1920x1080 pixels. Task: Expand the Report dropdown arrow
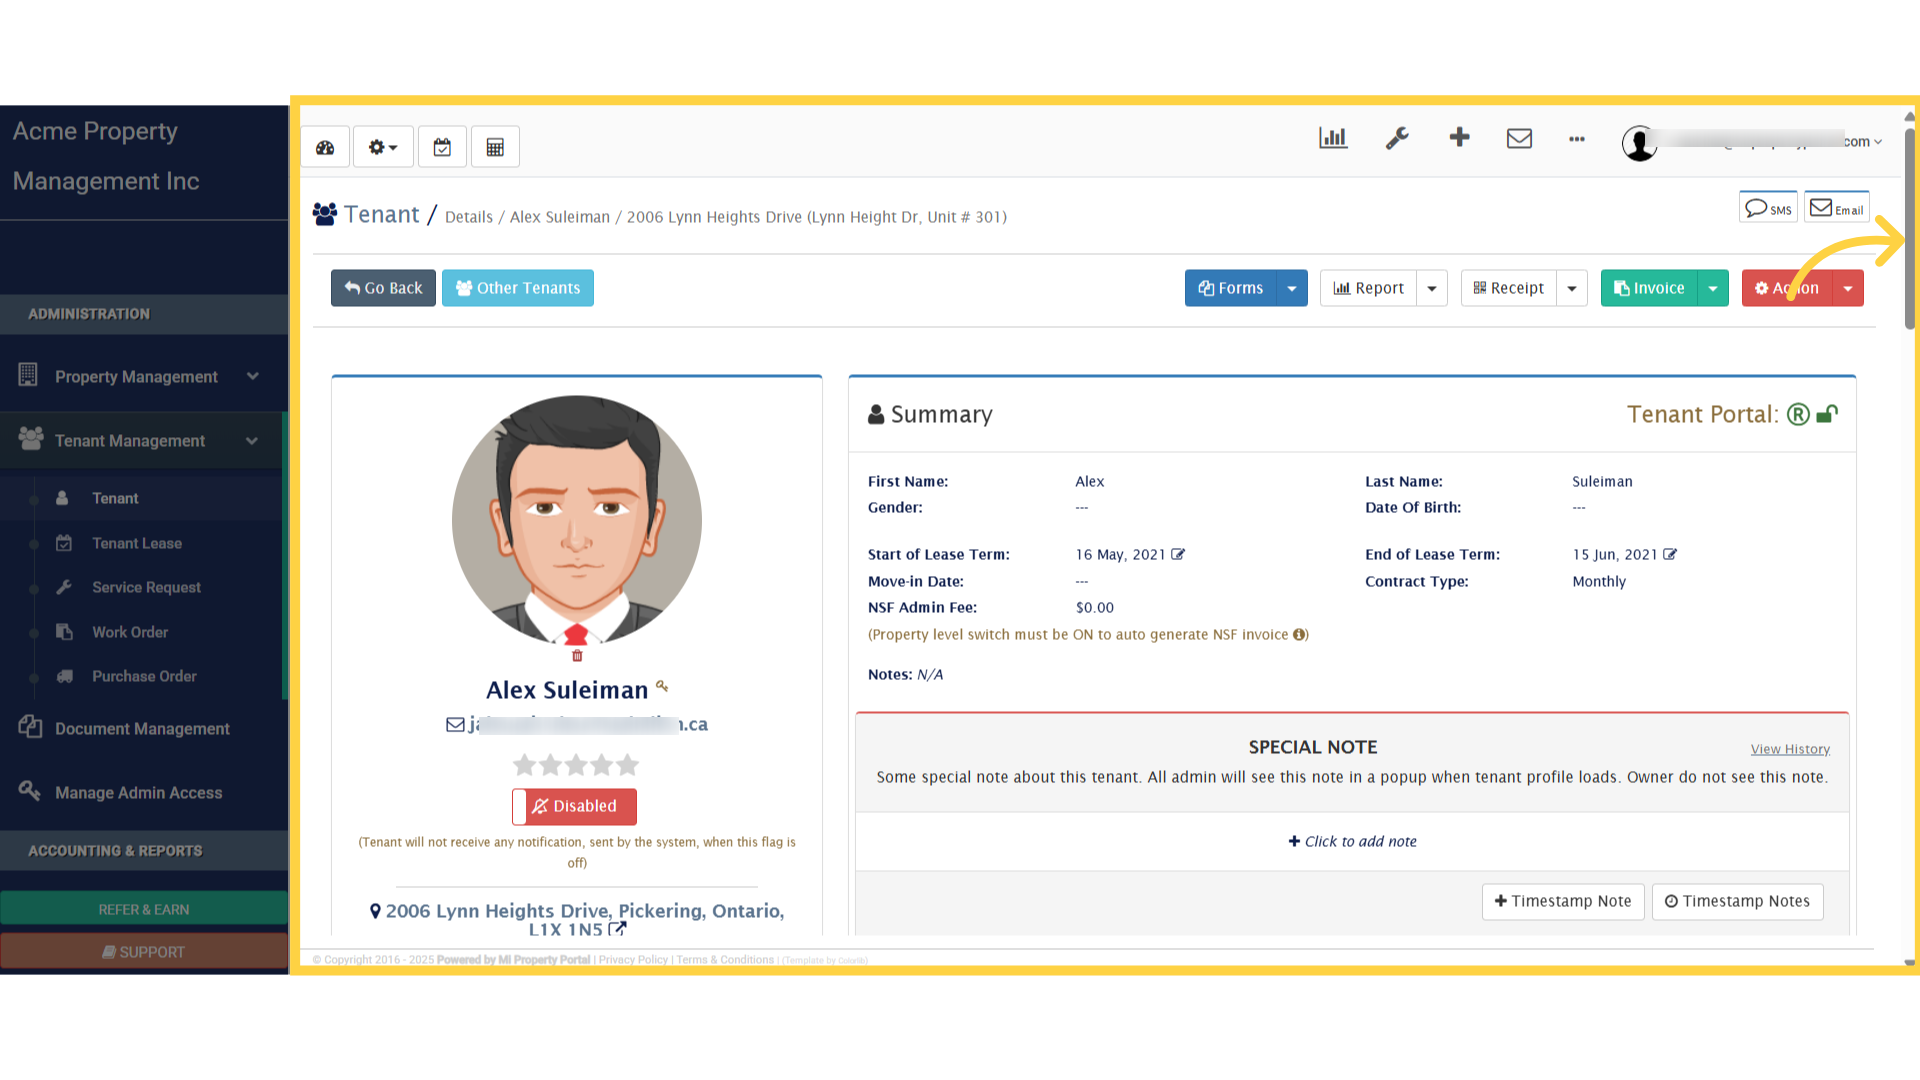(x=1432, y=288)
